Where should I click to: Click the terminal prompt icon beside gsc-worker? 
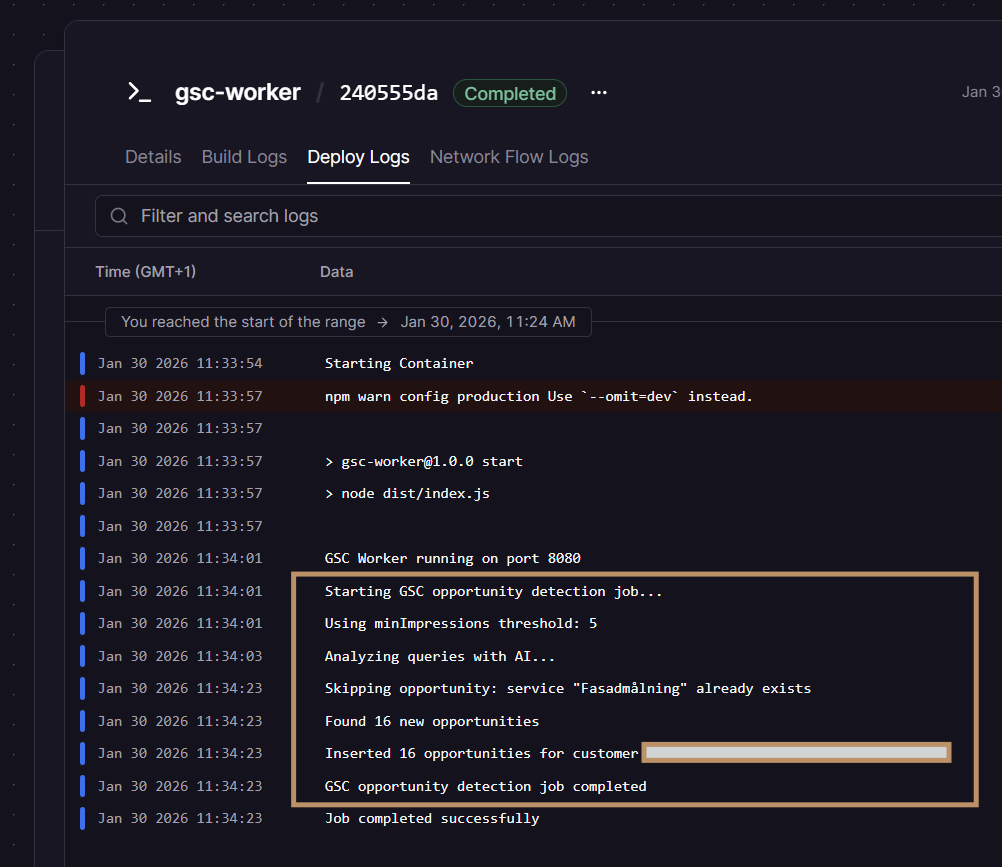click(139, 93)
